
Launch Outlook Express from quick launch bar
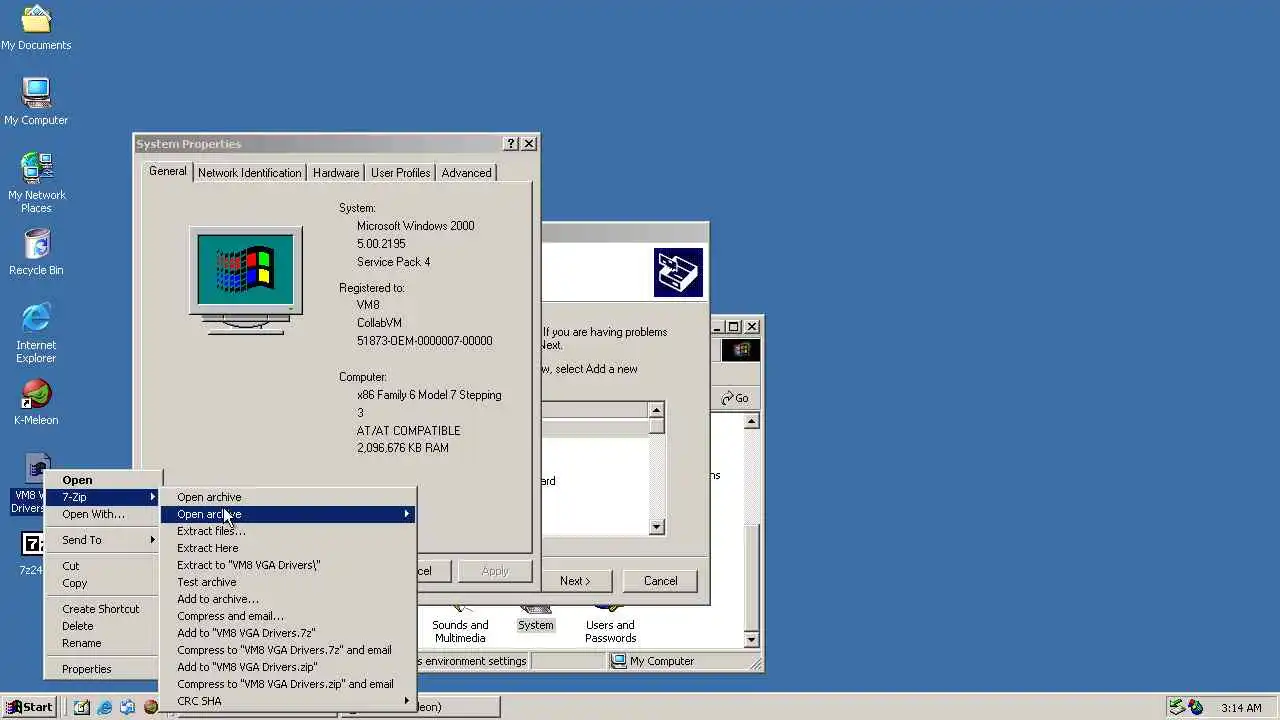[128, 707]
